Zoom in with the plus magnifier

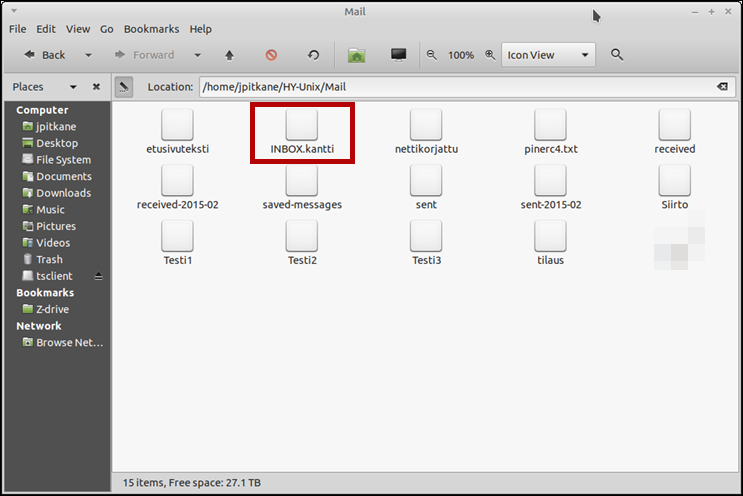(x=490, y=55)
